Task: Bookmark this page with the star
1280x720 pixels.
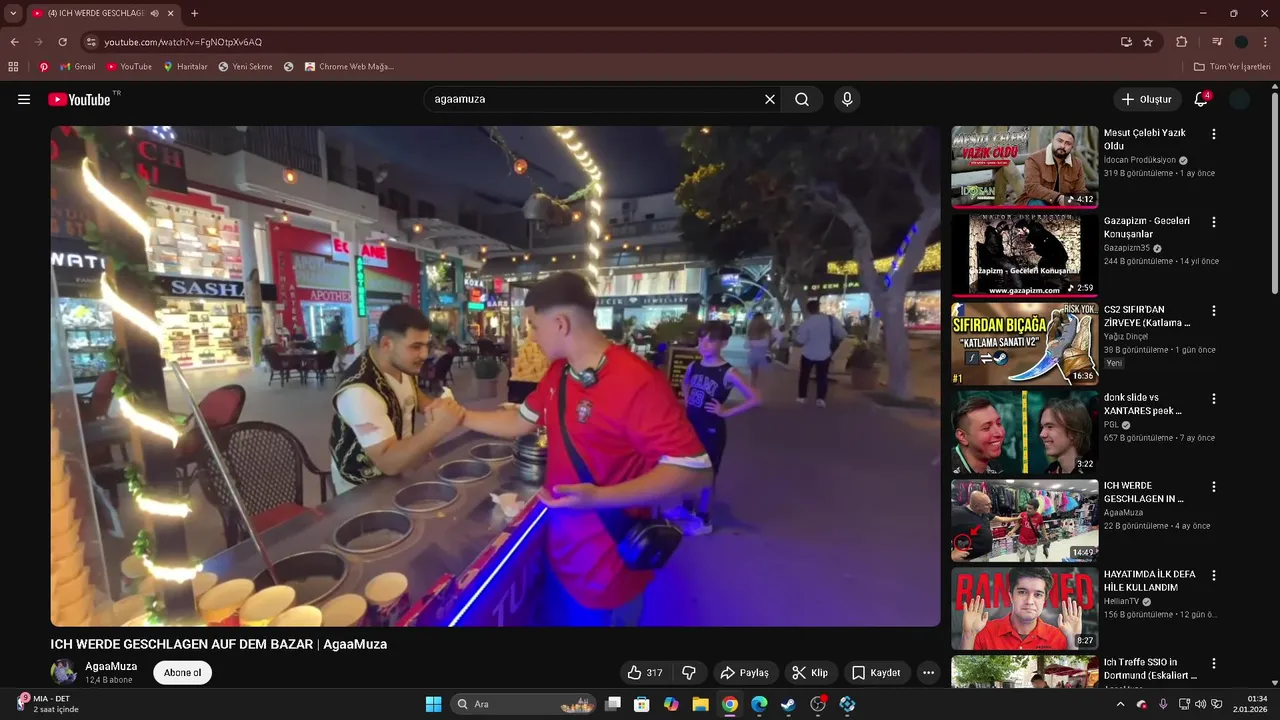Action: 1148,42
